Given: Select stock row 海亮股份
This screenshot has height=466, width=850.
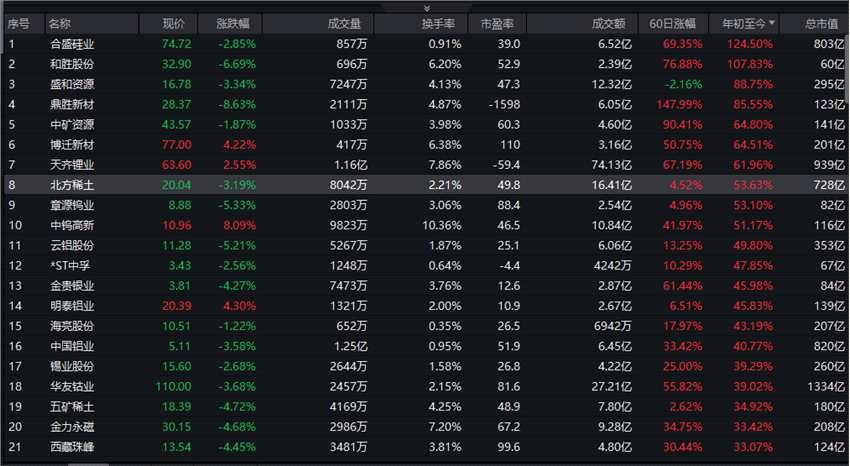Looking at the screenshot, I should tap(424, 326).
